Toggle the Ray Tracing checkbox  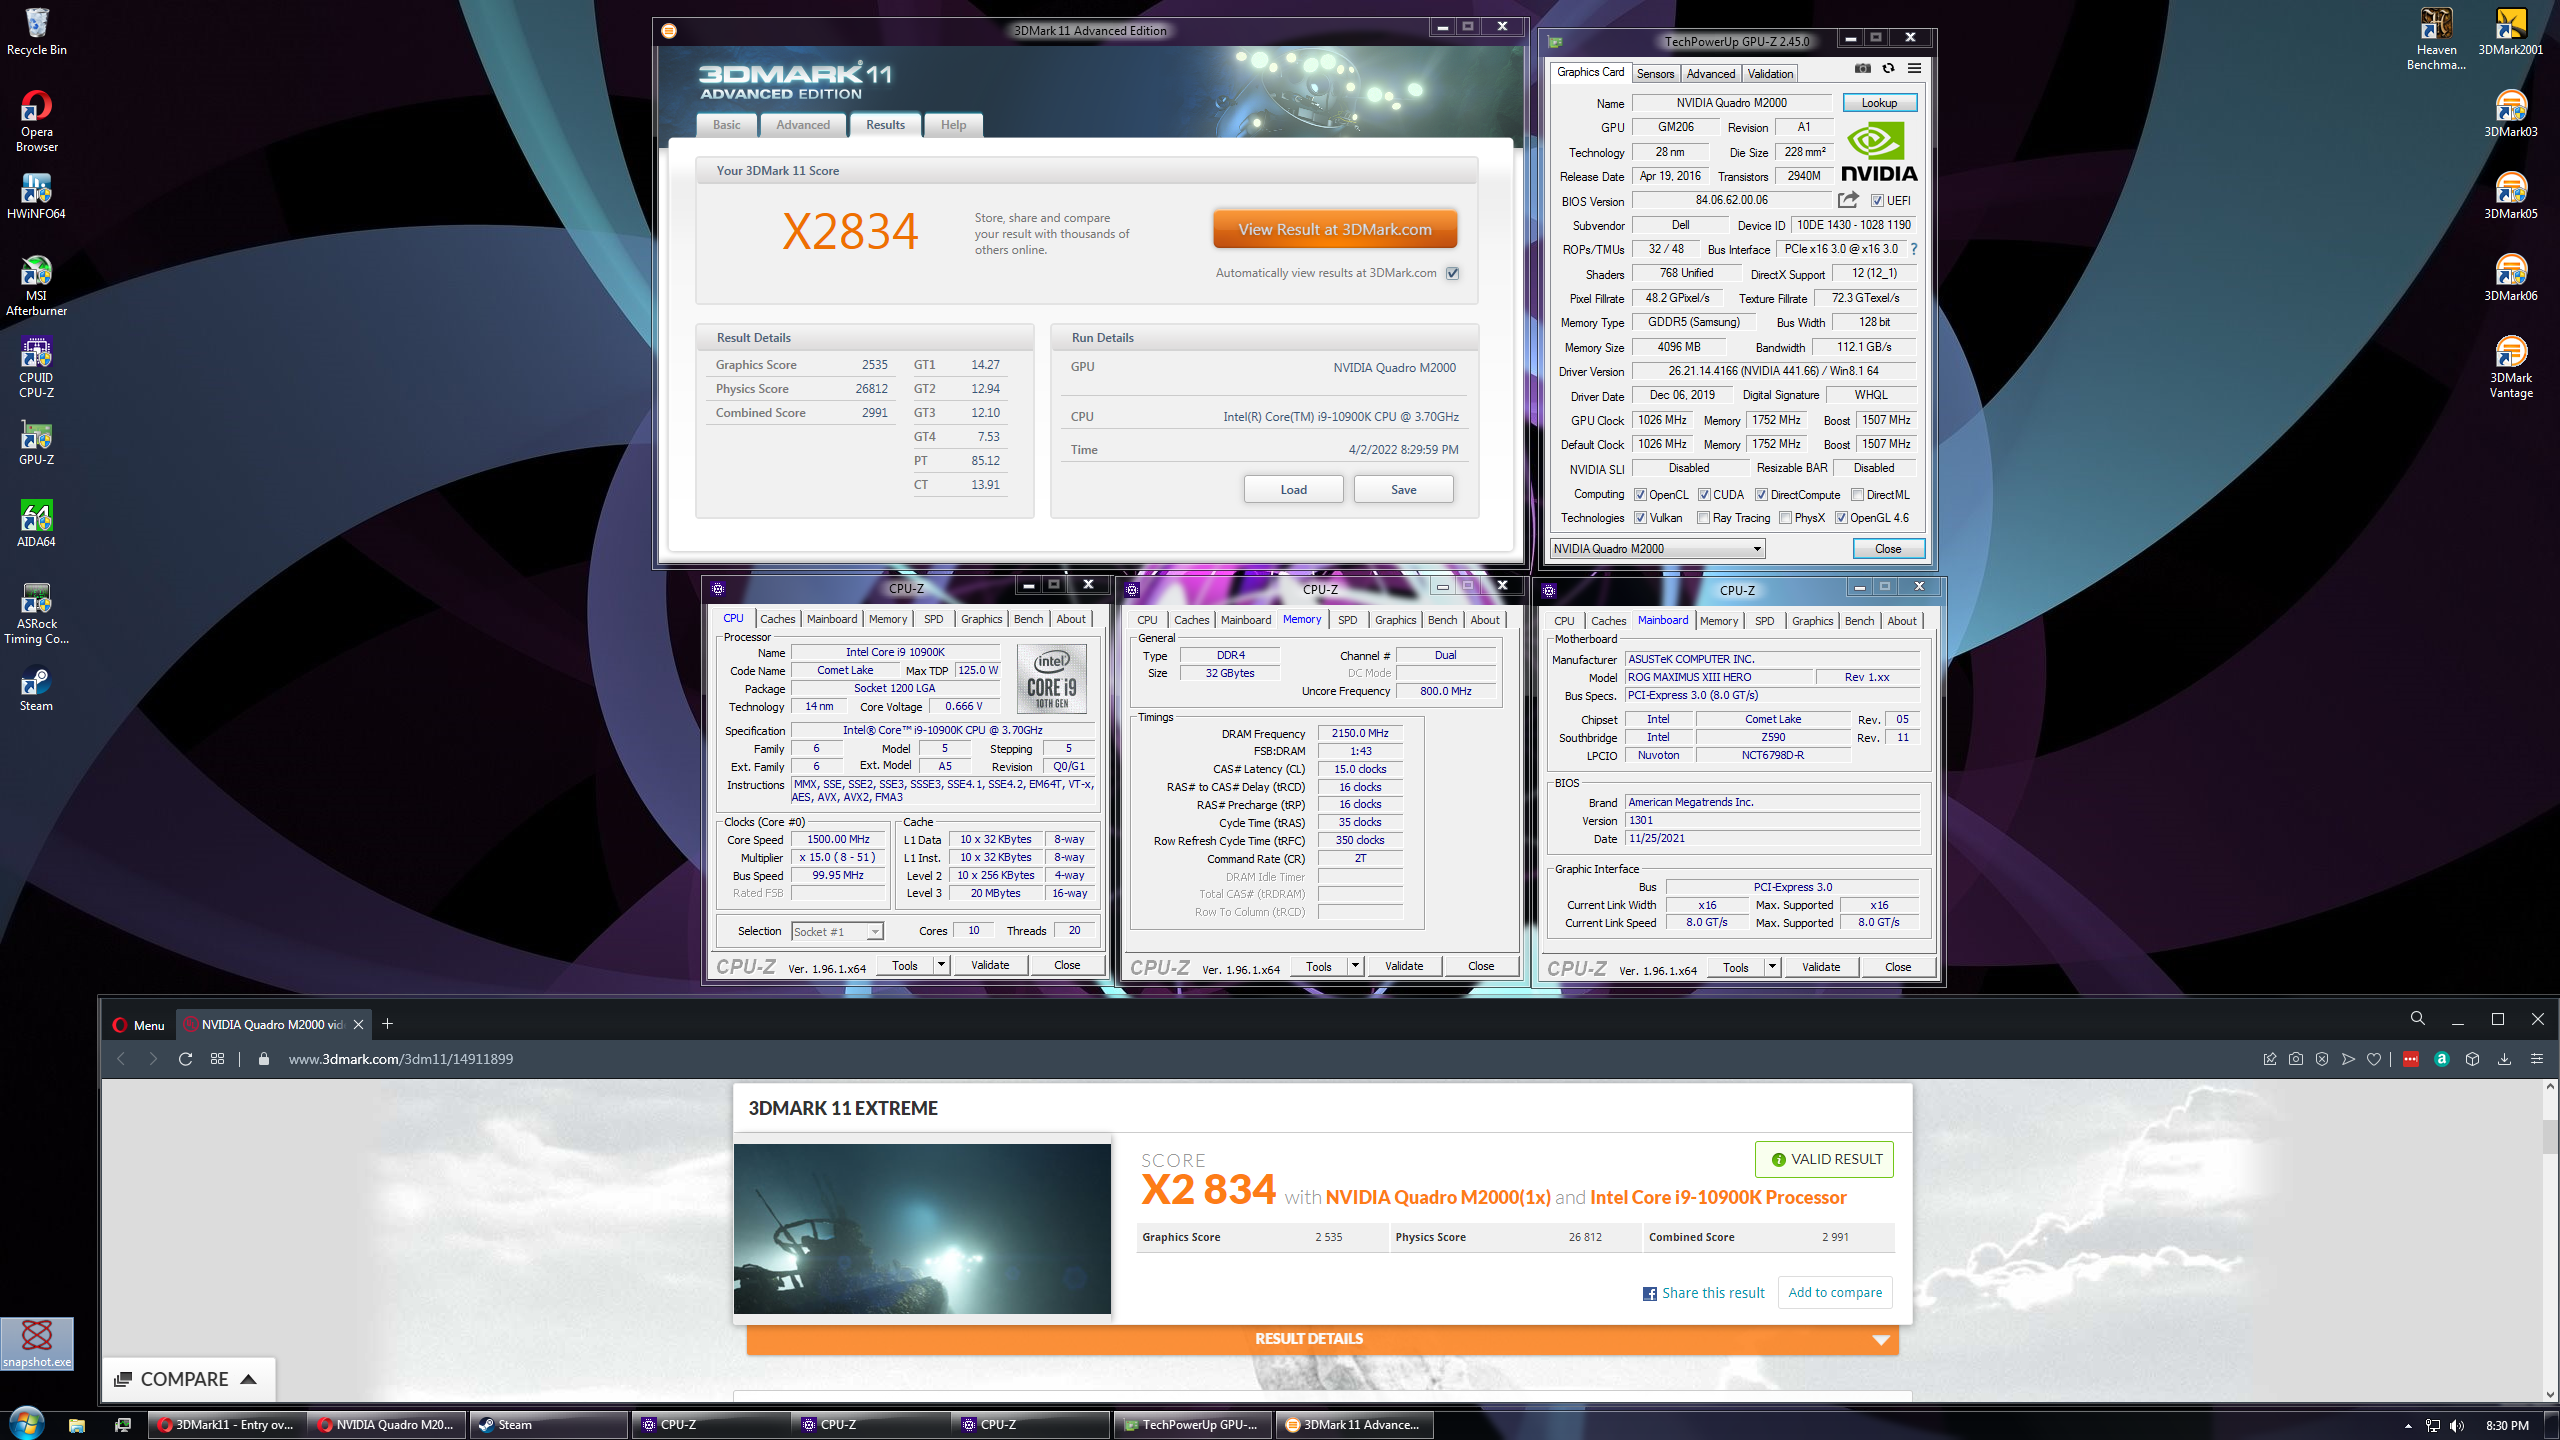(x=1703, y=518)
